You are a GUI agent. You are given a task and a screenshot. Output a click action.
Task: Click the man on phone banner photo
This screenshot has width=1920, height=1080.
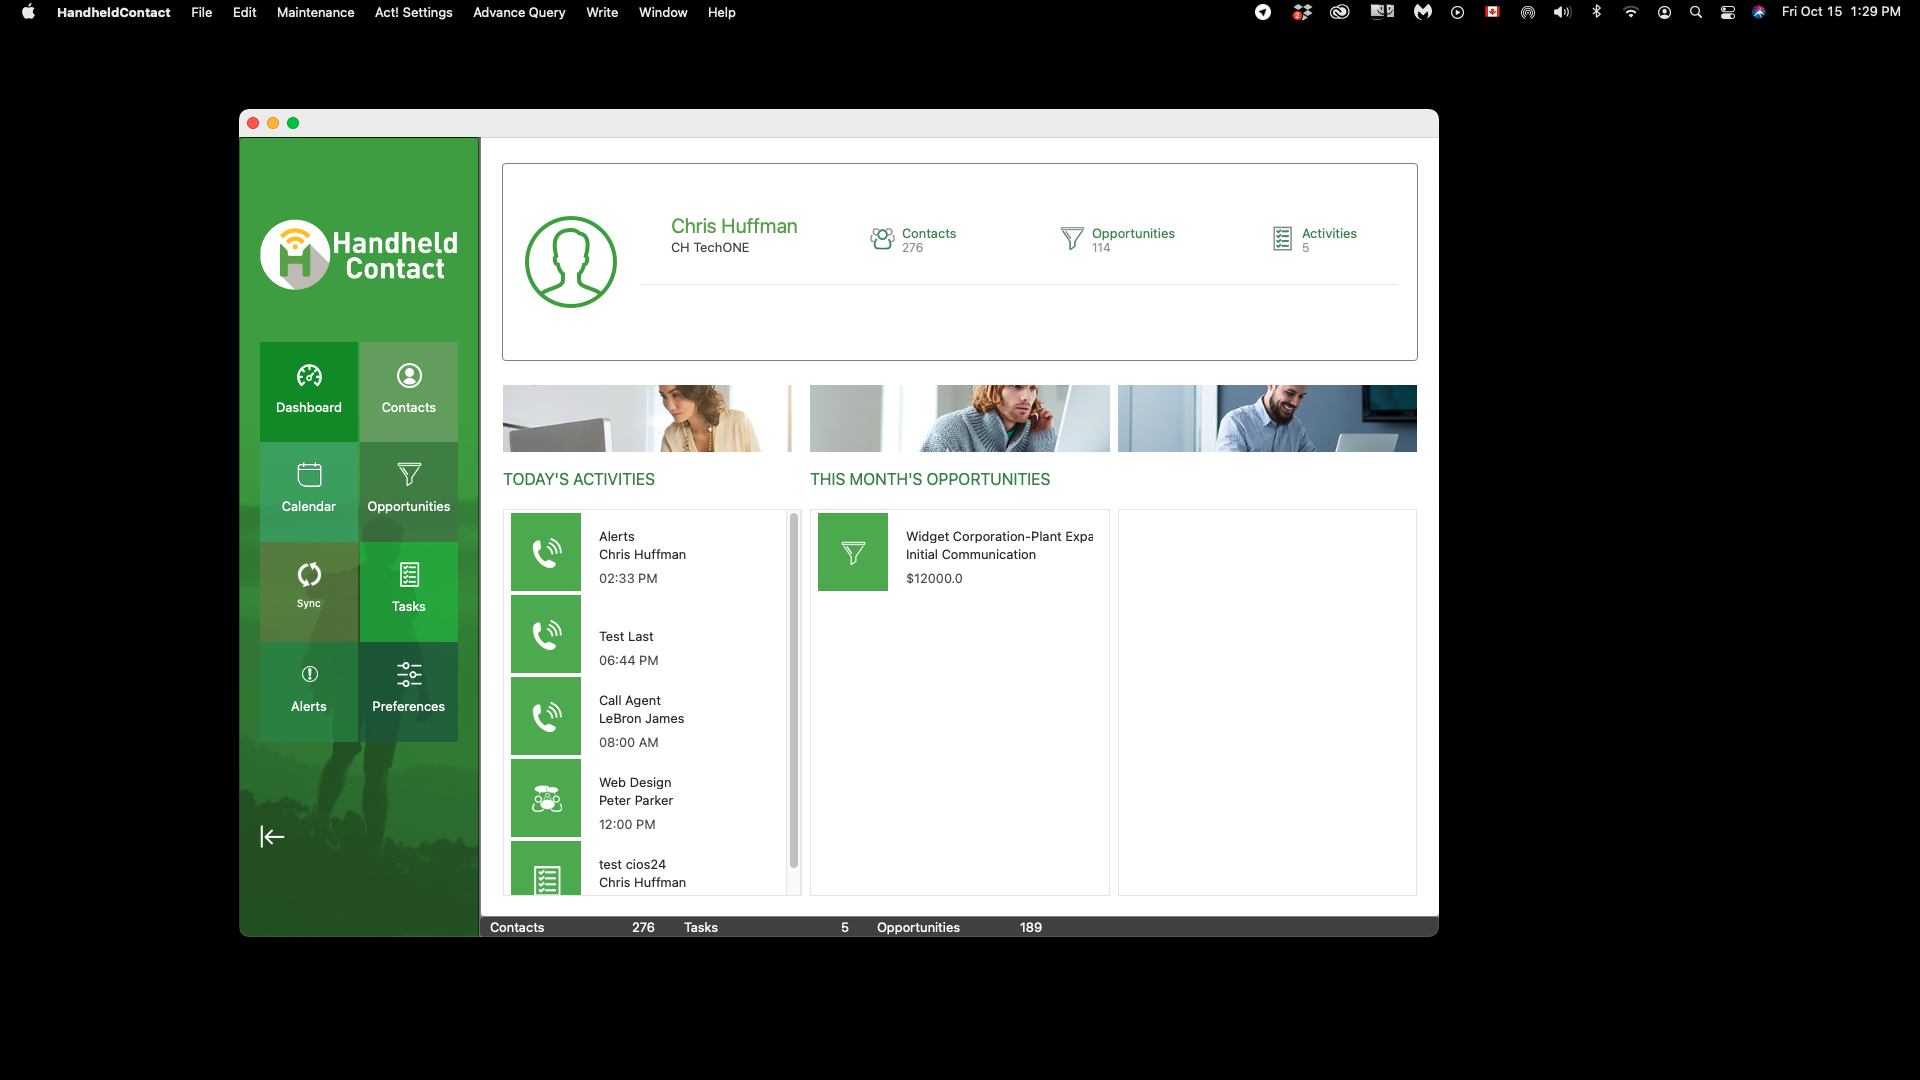pyautogui.click(x=959, y=418)
